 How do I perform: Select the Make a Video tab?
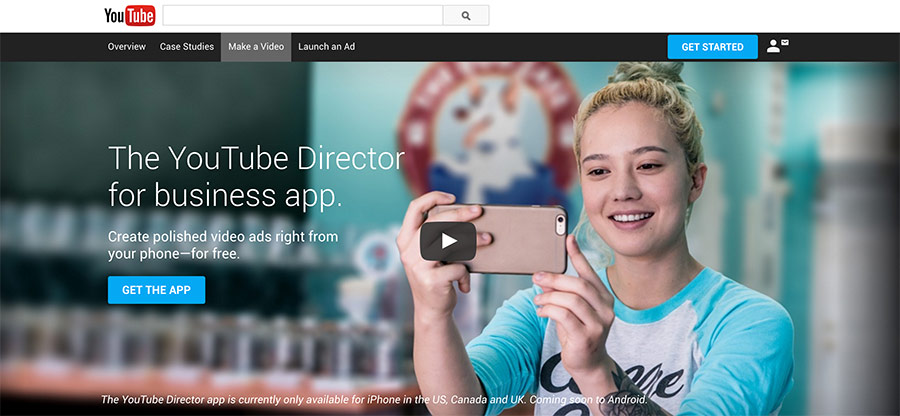pyautogui.click(x=256, y=47)
